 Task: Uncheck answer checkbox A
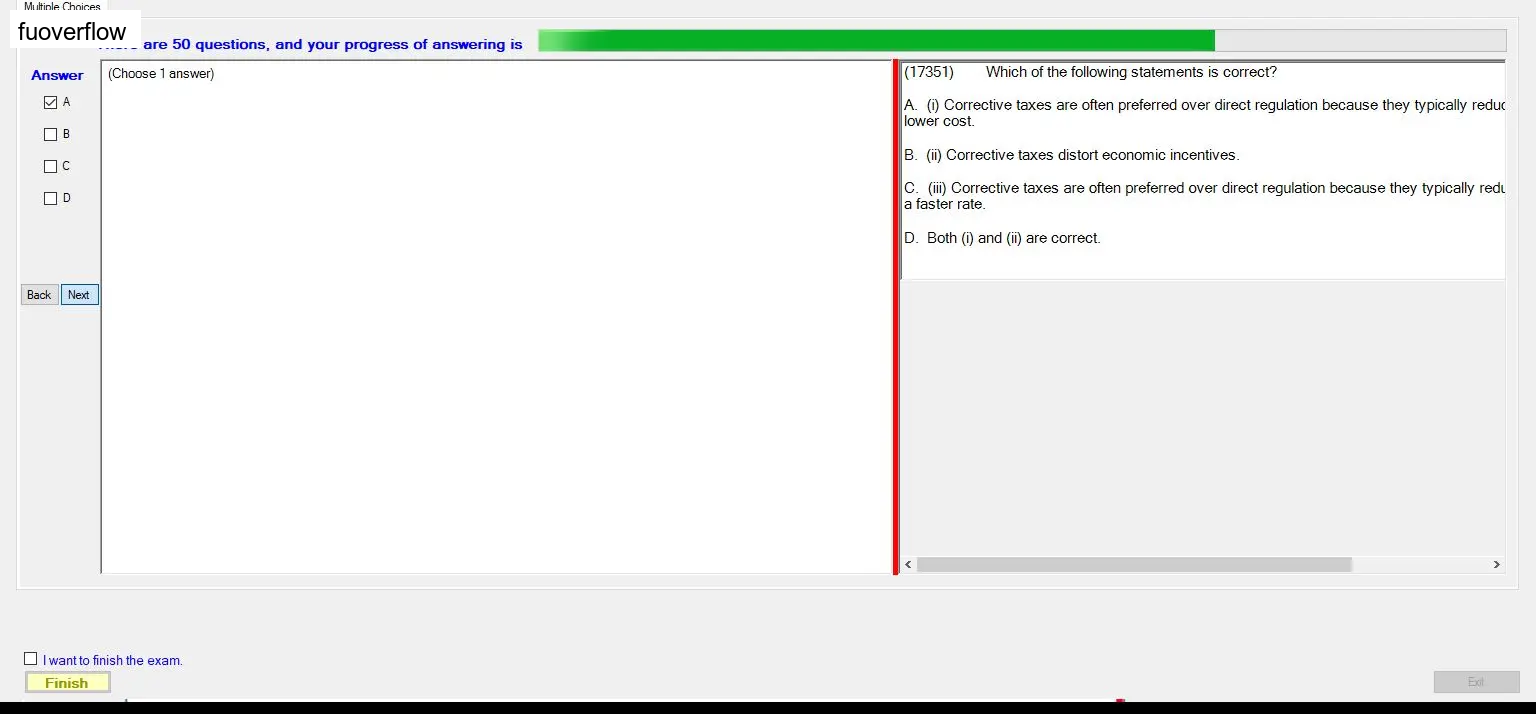(x=50, y=102)
